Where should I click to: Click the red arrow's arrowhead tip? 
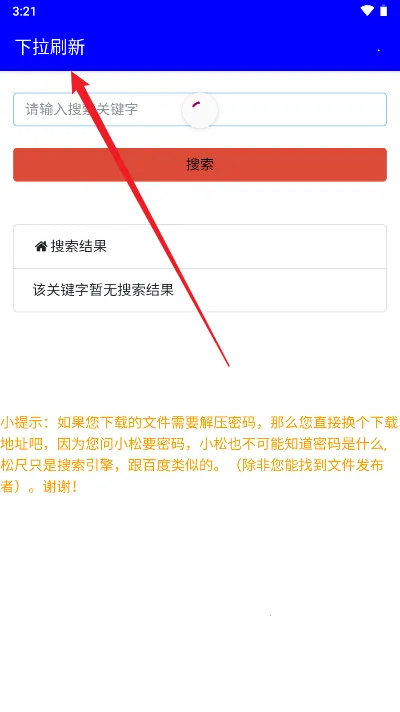tap(73, 72)
